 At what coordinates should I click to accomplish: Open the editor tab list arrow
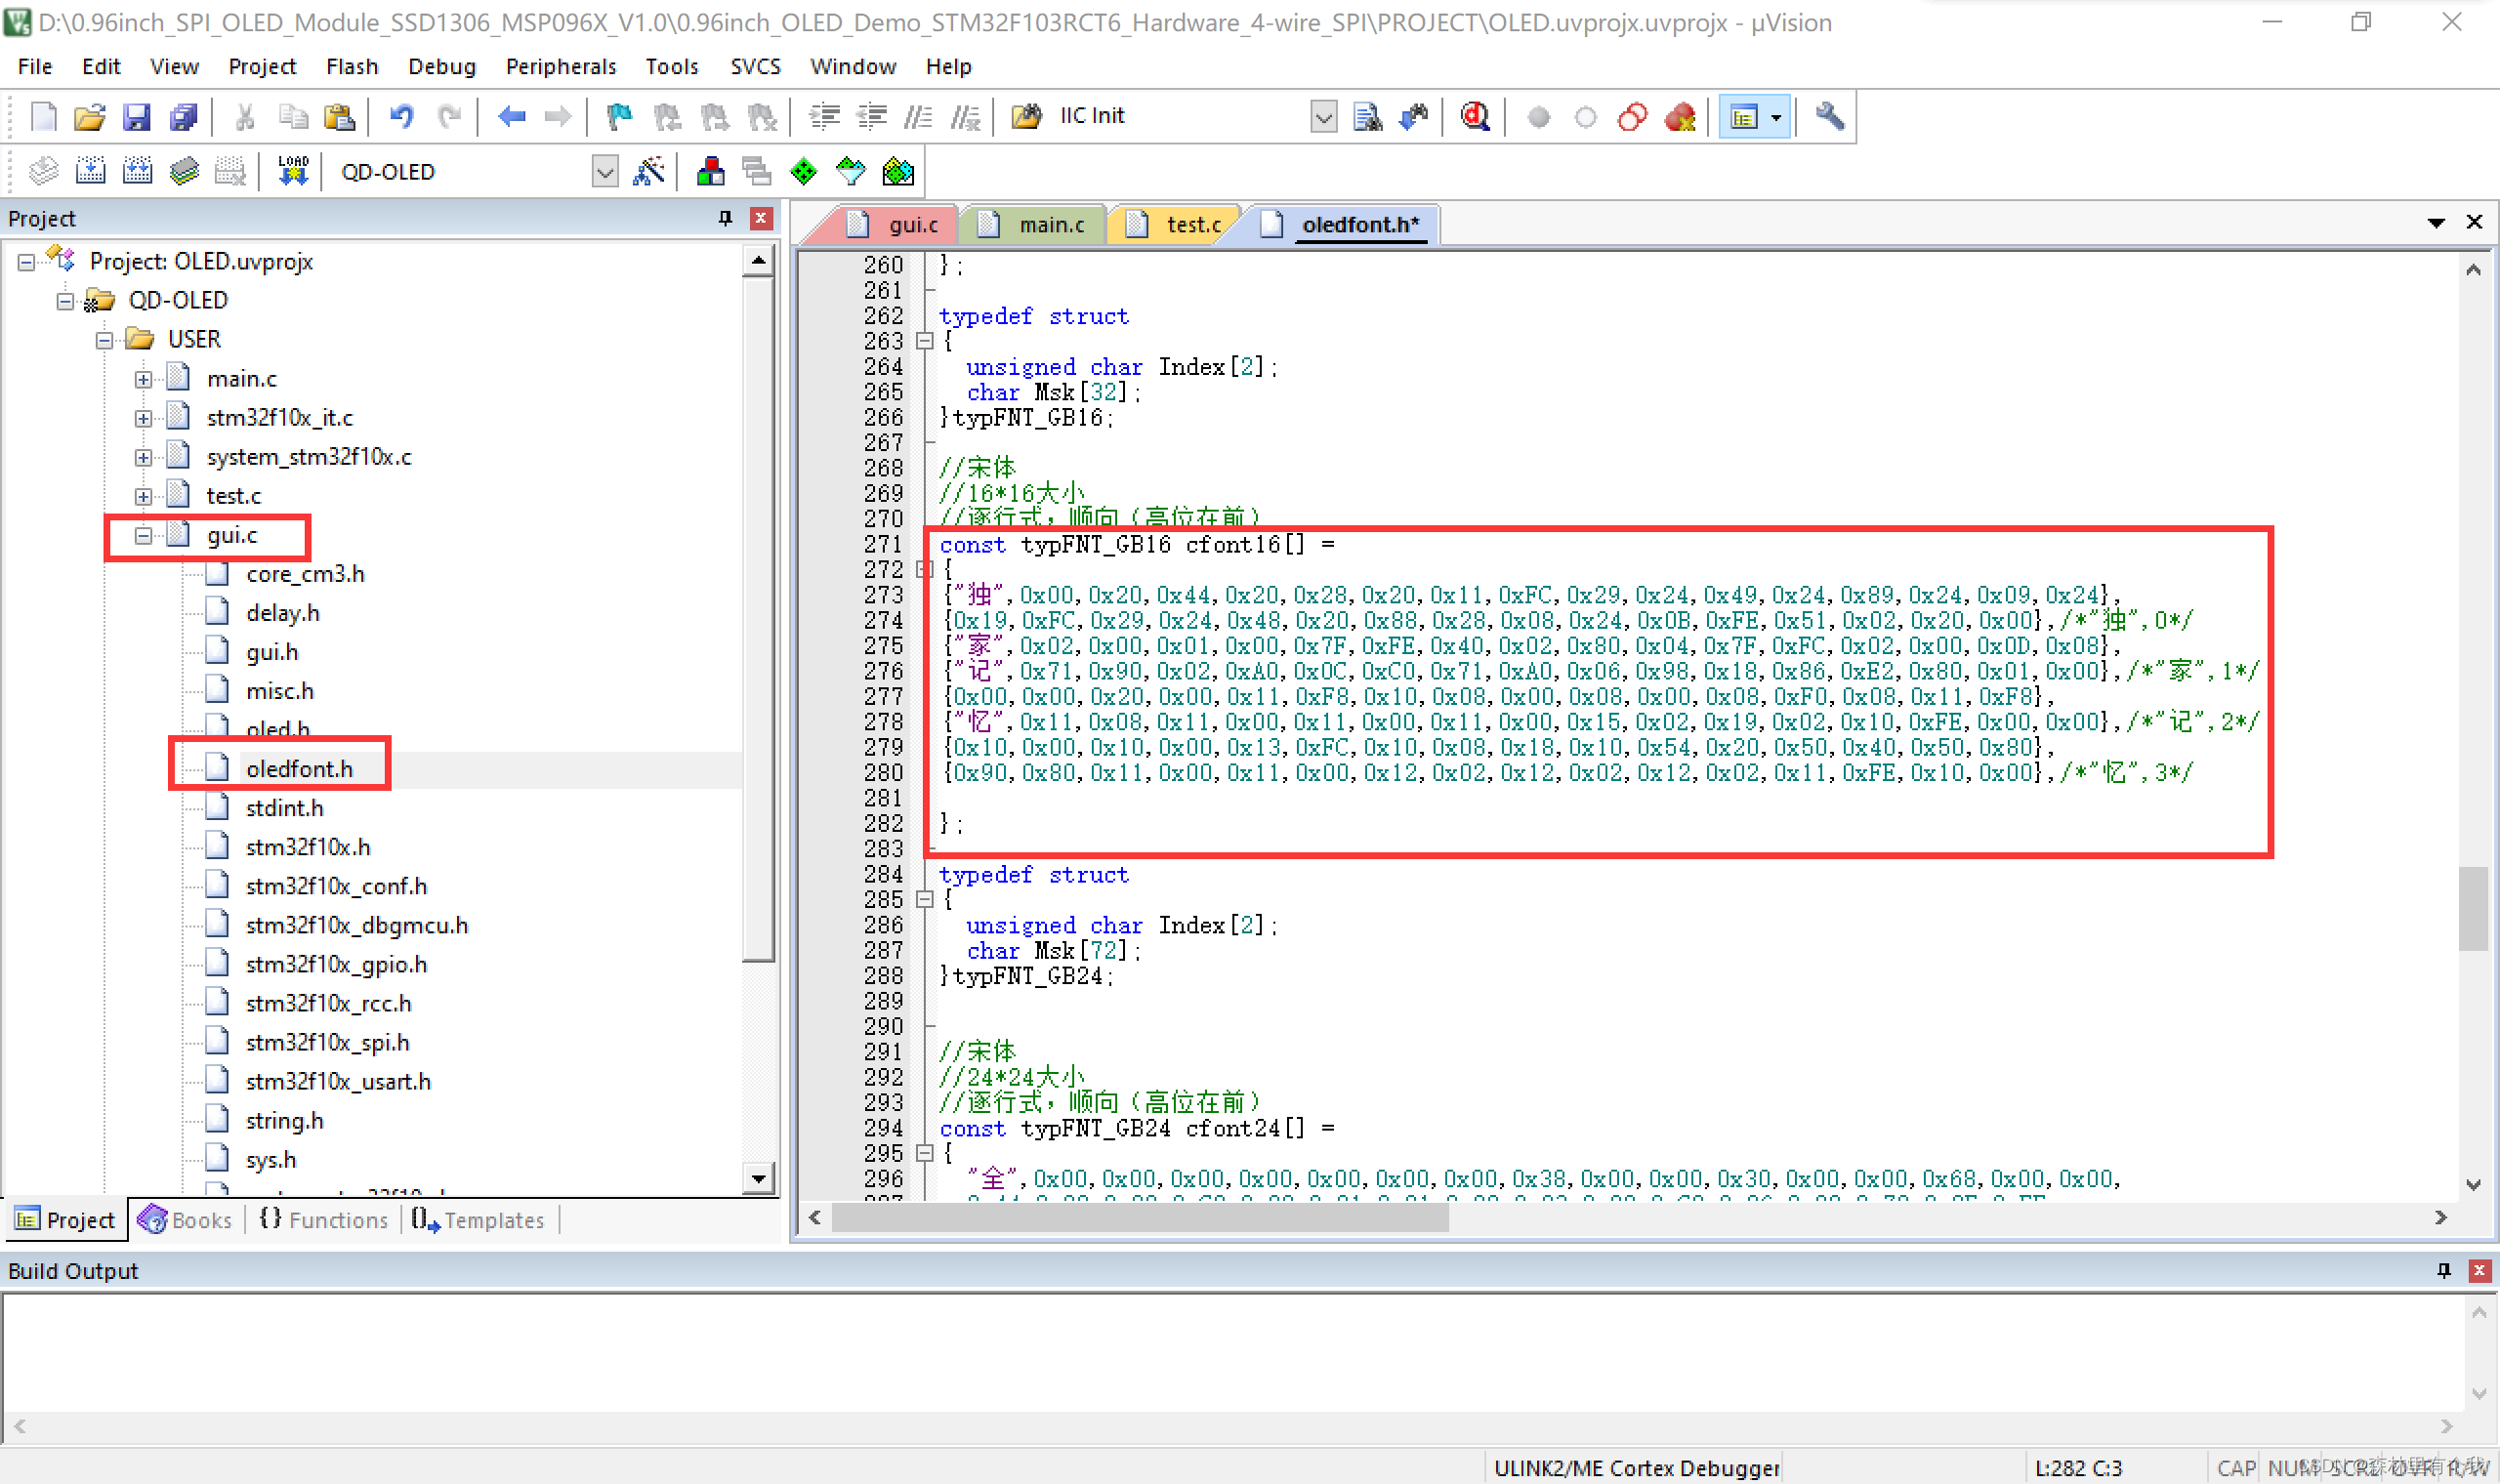pyautogui.click(x=2436, y=222)
